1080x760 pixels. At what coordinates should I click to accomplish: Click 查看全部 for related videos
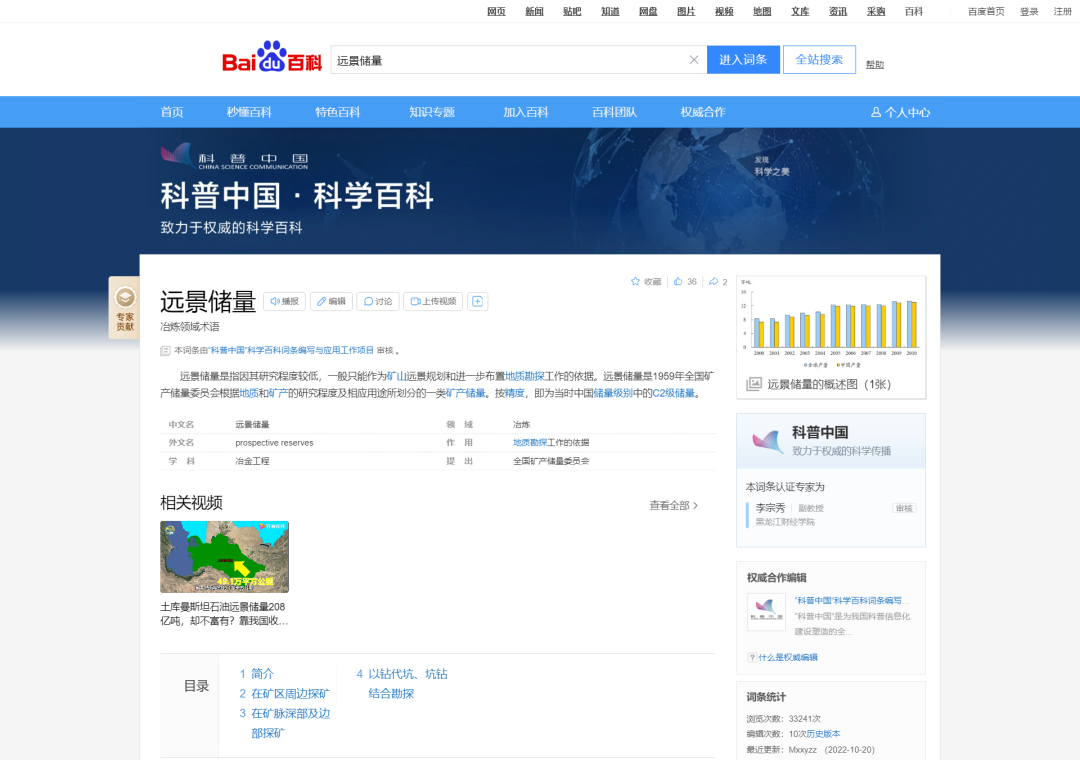point(674,505)
